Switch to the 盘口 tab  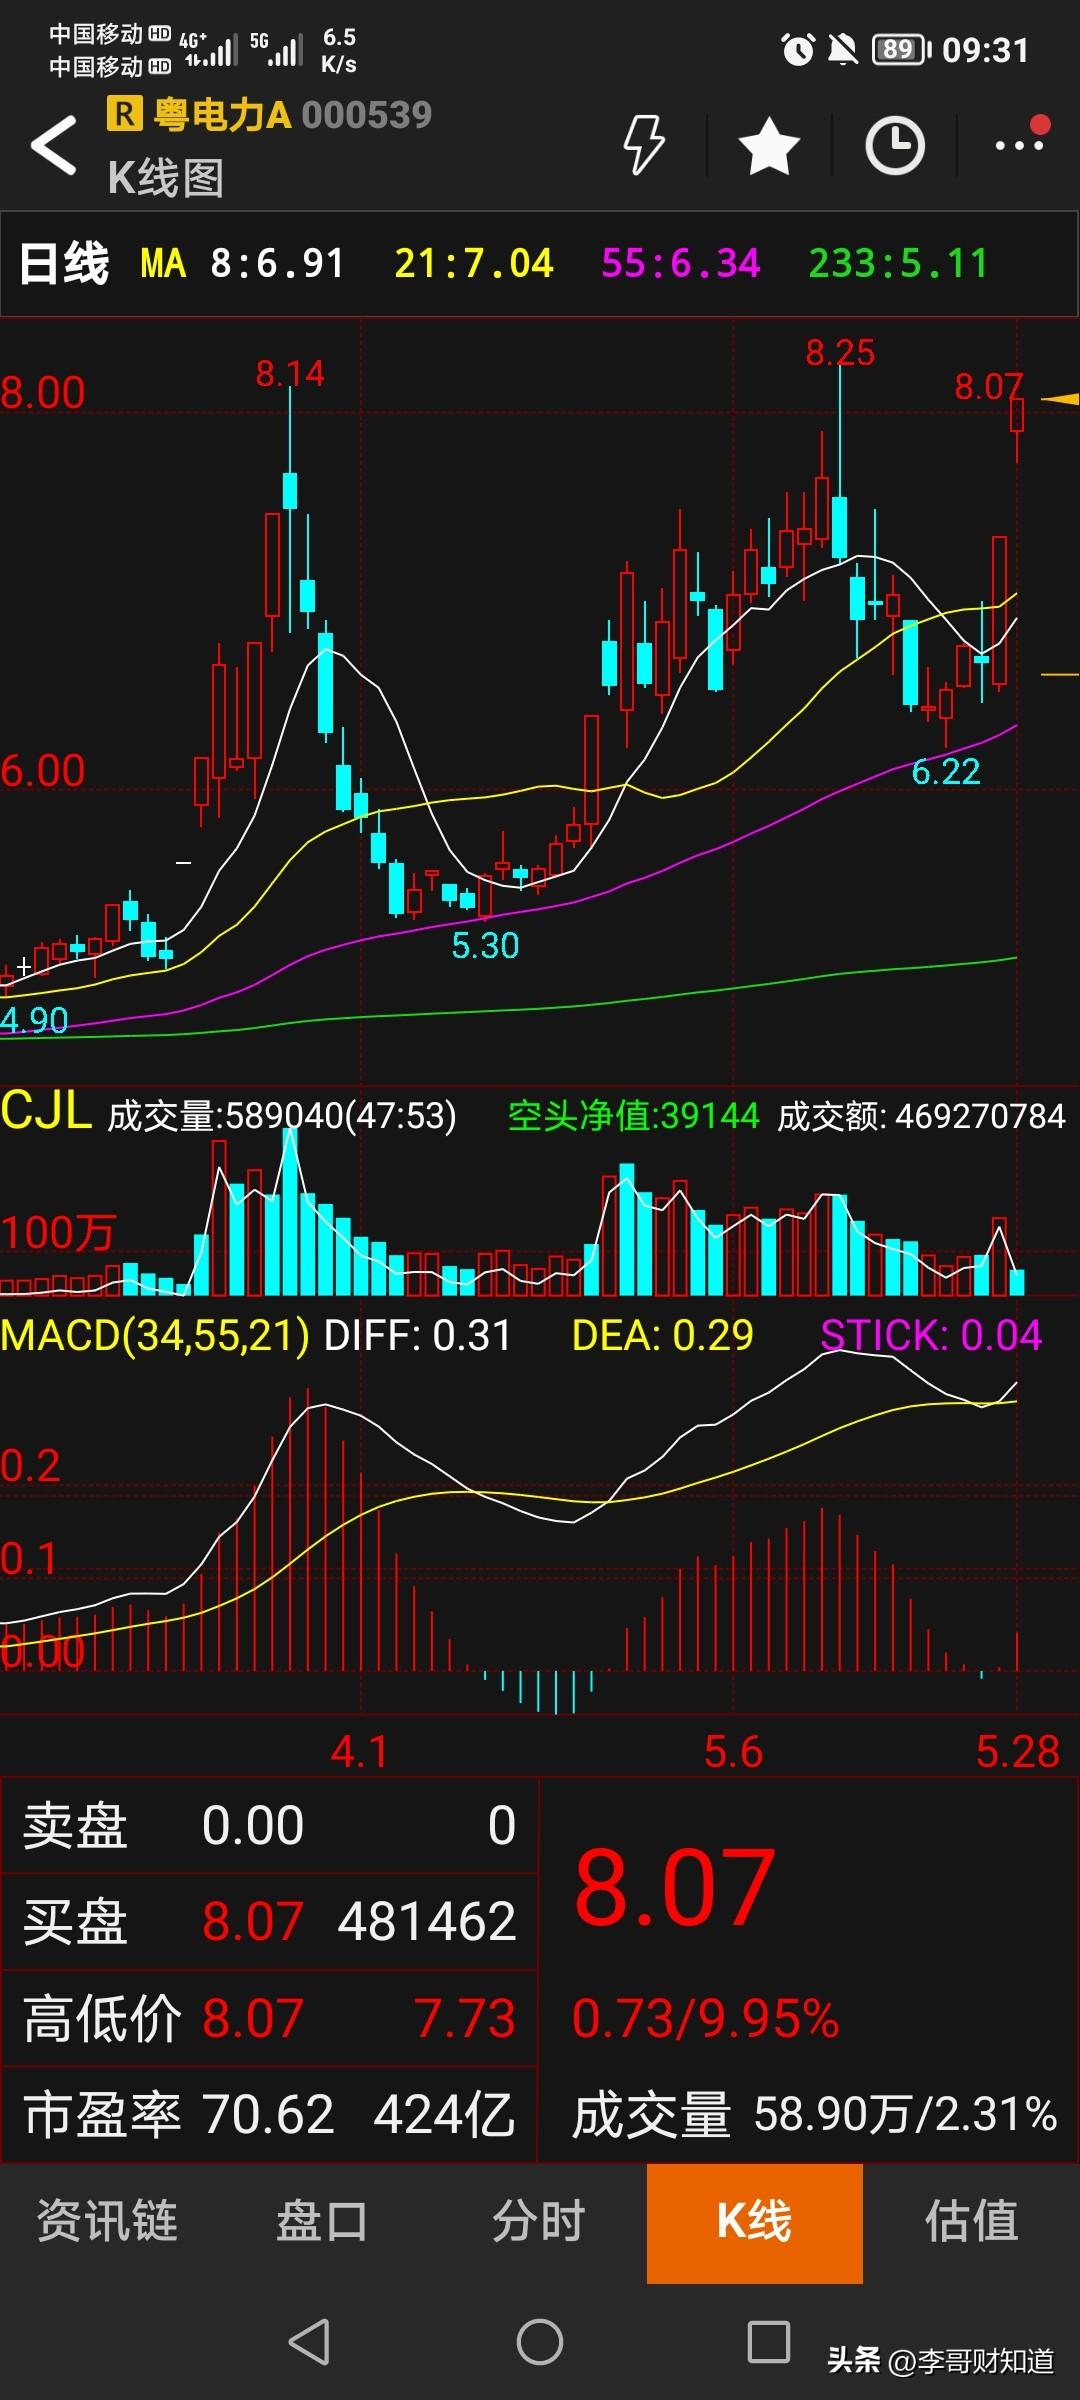pyautogui.click(x=322, y=2222)
